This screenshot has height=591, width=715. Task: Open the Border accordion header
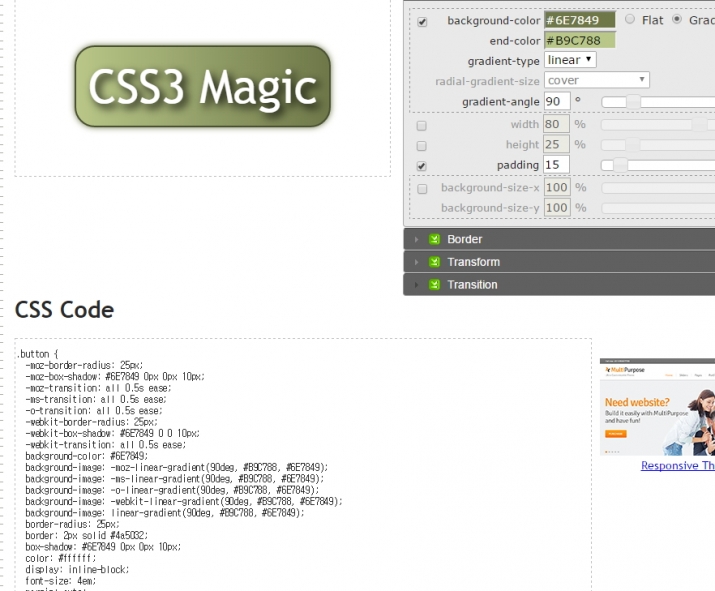pos(559,239)
